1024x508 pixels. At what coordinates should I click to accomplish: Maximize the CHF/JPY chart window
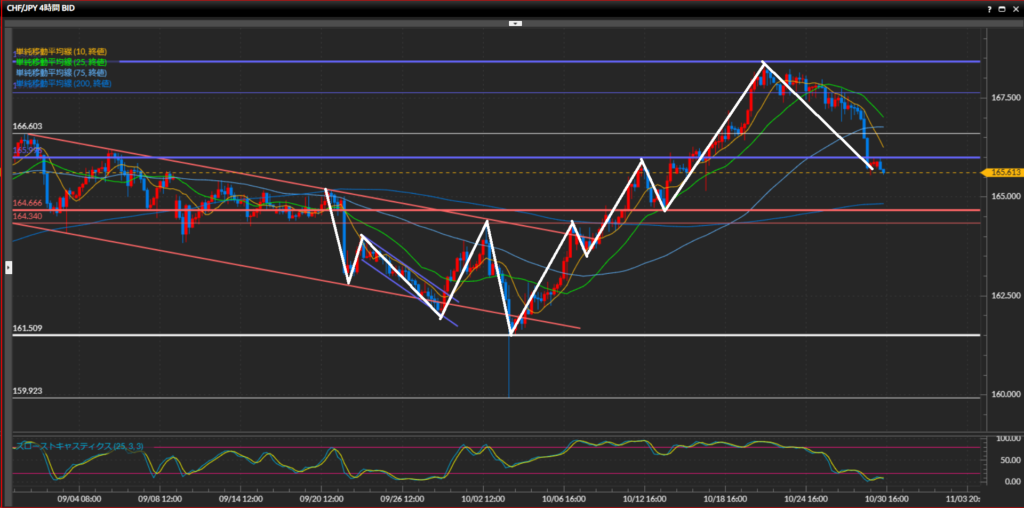[1003, 8]
